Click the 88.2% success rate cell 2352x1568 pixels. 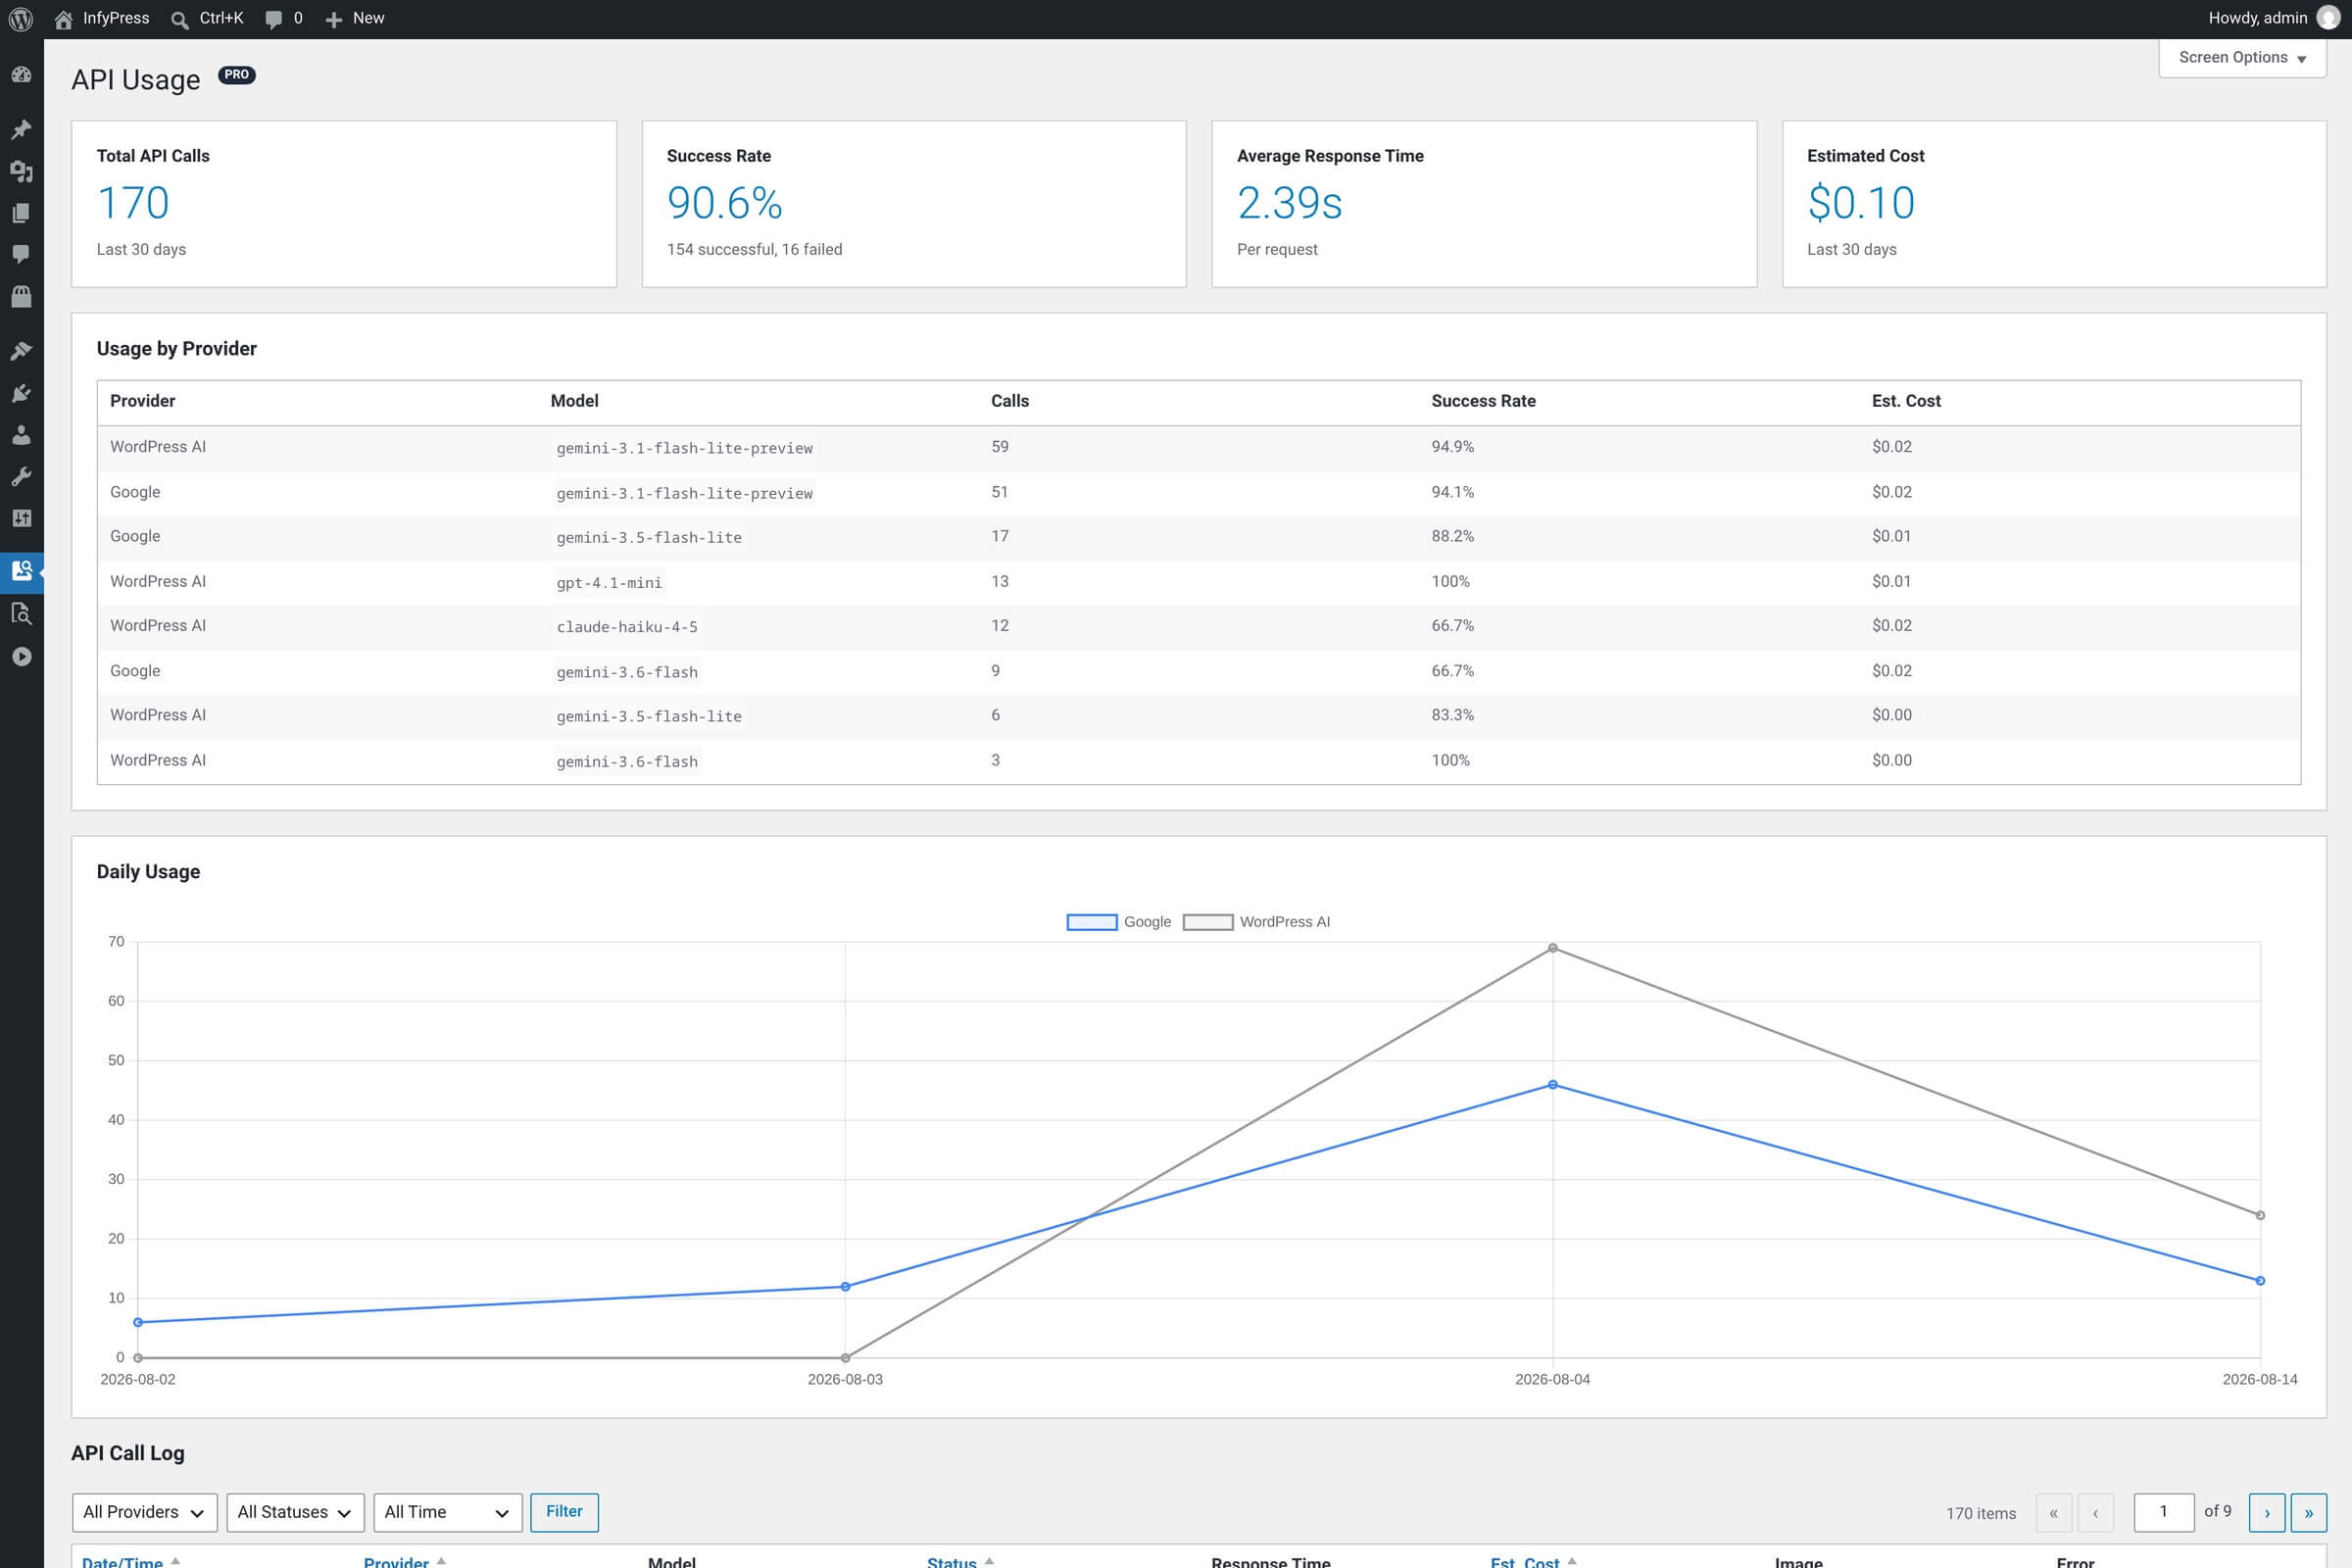pyautogui.click(x=1452, y=536)
